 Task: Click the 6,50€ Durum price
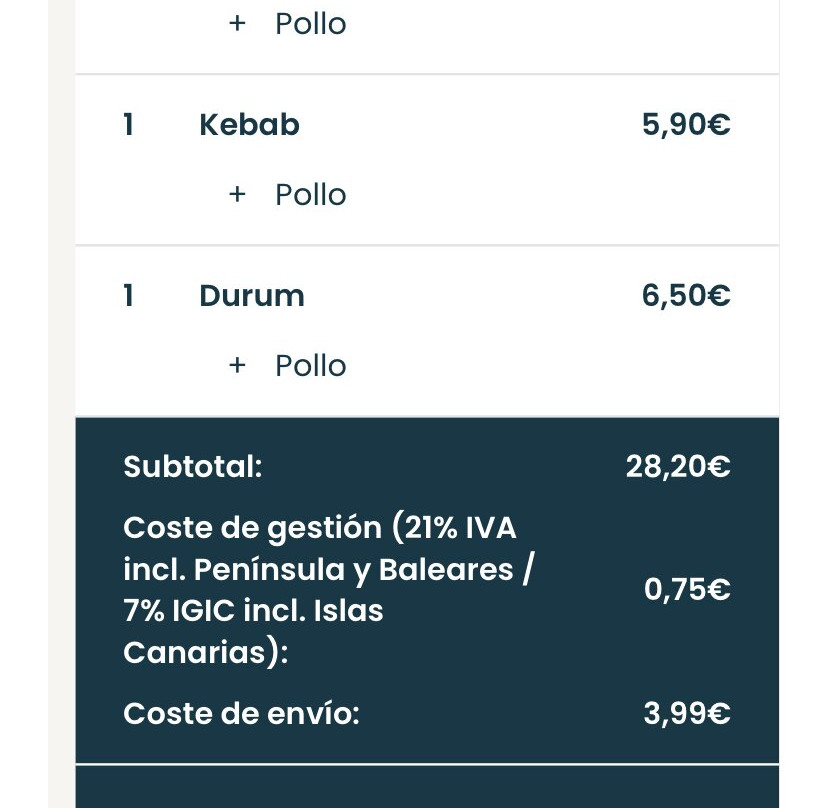[x=686, y=296]
